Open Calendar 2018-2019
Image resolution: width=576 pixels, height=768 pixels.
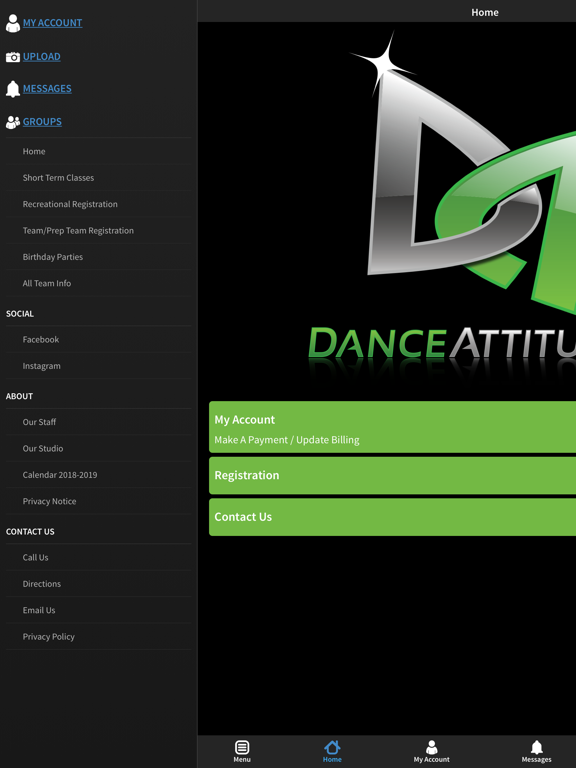point(98,475)
